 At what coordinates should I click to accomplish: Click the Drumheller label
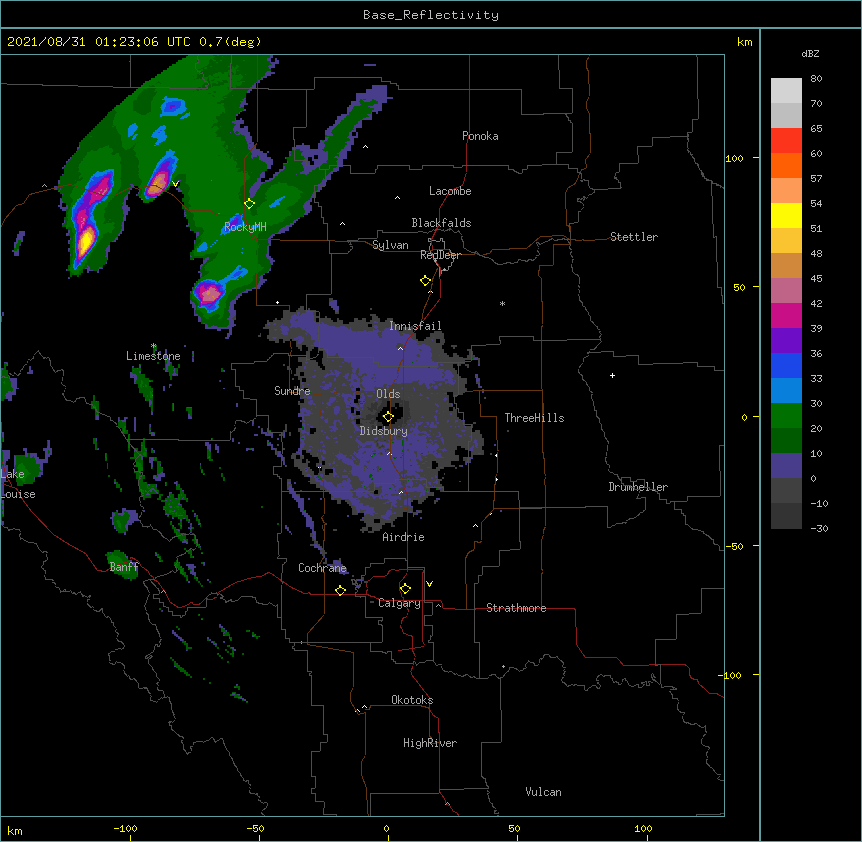coord(638,487)
